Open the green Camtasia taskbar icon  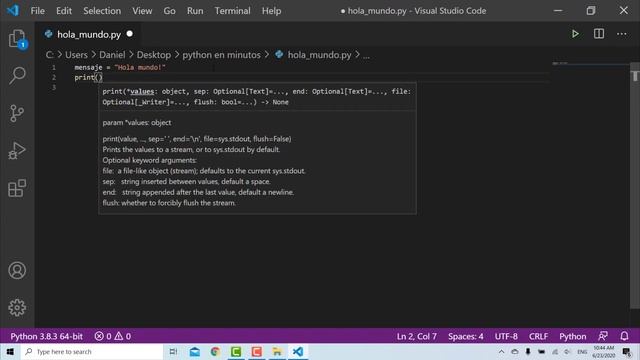(236, 351)
